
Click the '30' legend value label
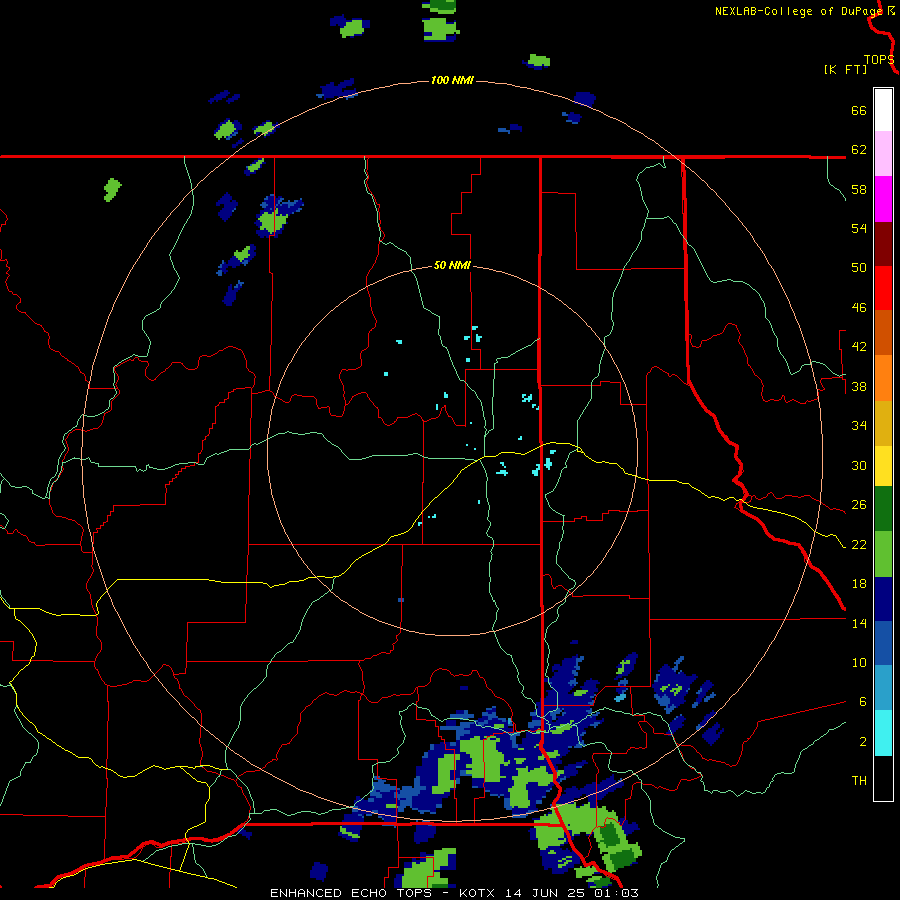[x=859, y=465]
